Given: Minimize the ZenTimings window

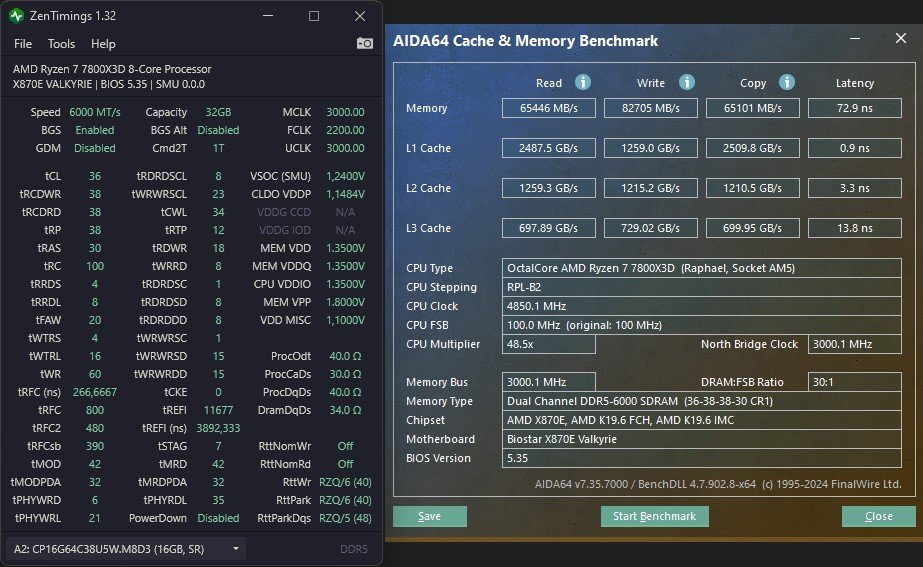Looking at the screenshot, I should [x=268, y=16].
